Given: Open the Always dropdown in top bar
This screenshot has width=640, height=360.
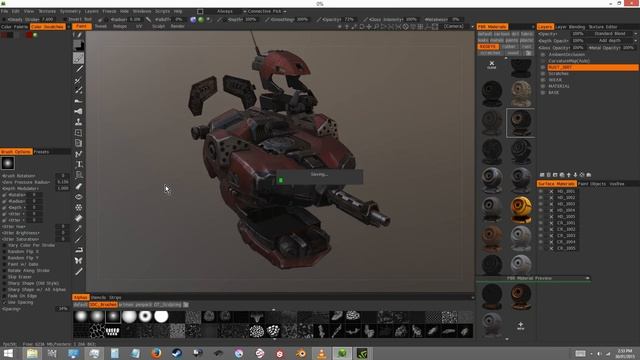Looking at the screenshot, I should pos(224,11).
